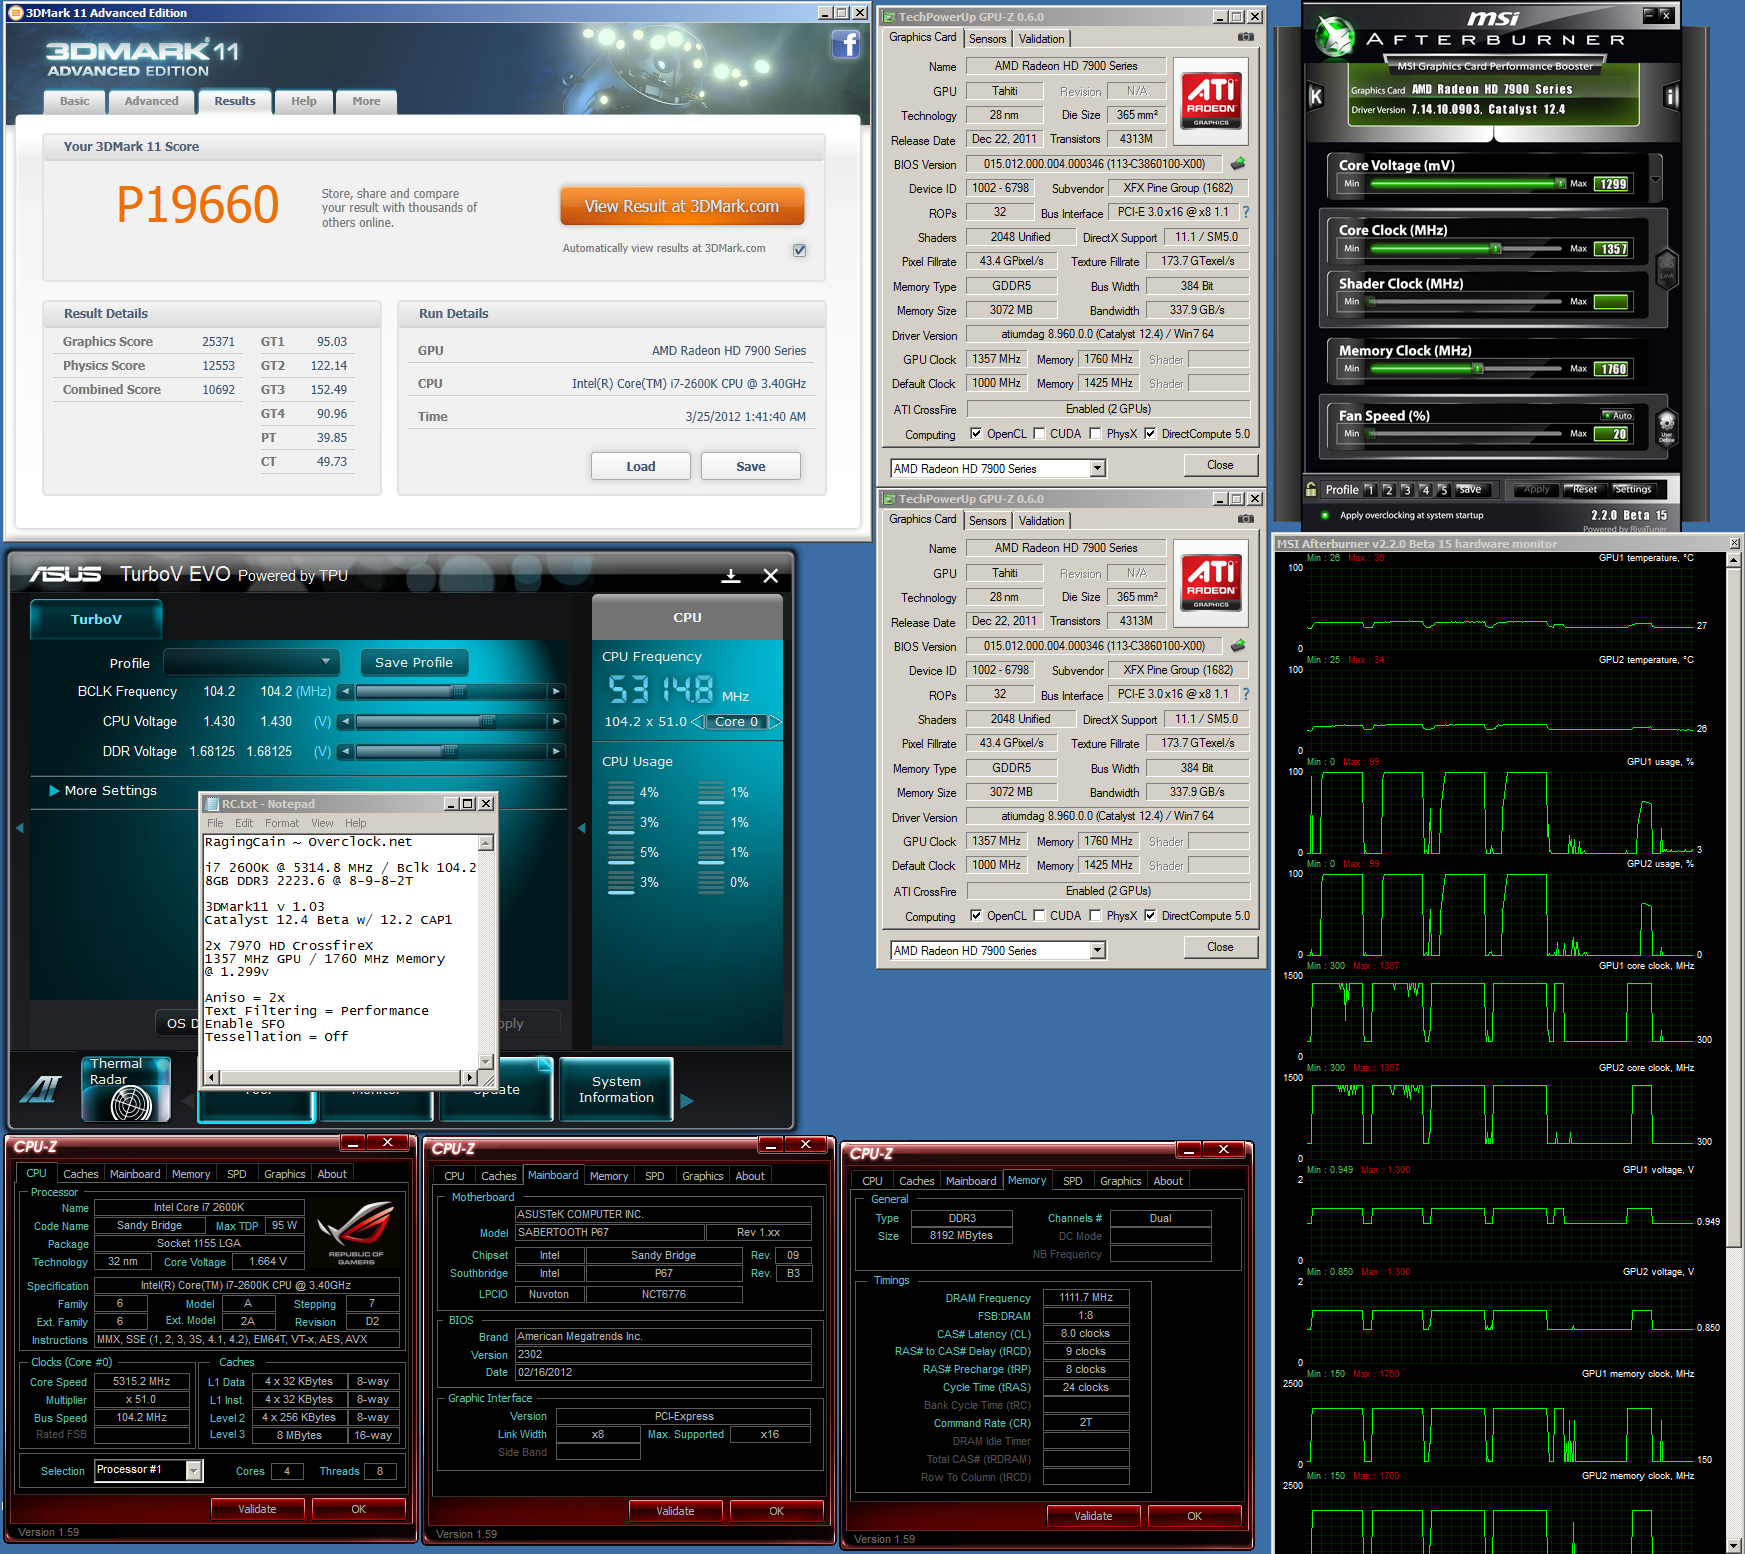The height and width of the screenshot is (1554, 1745).
Task: Click Core Clock slider handle in Afterburner
Action: [1496, 248]
